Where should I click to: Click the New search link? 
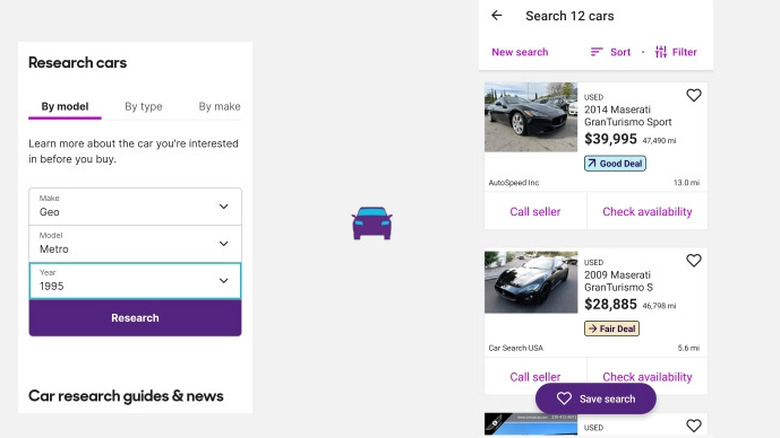coord(520,52)
